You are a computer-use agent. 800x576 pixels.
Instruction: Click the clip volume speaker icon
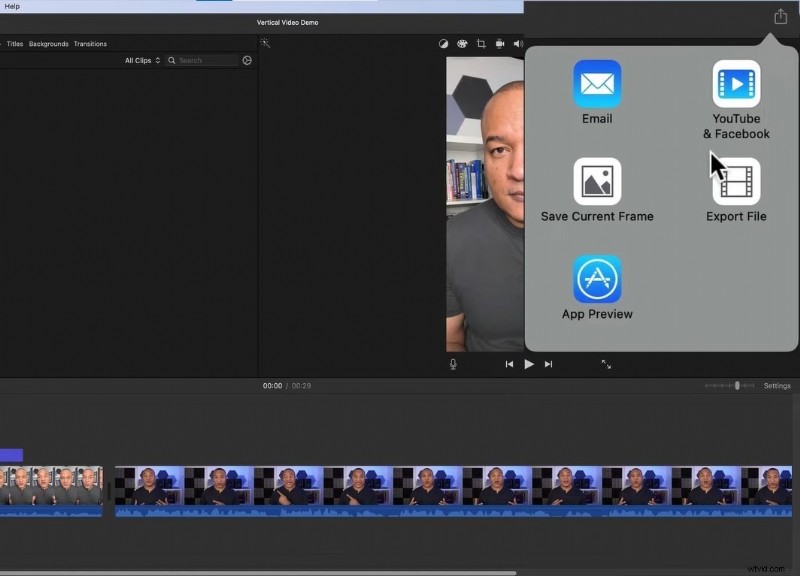pos(517,44)
